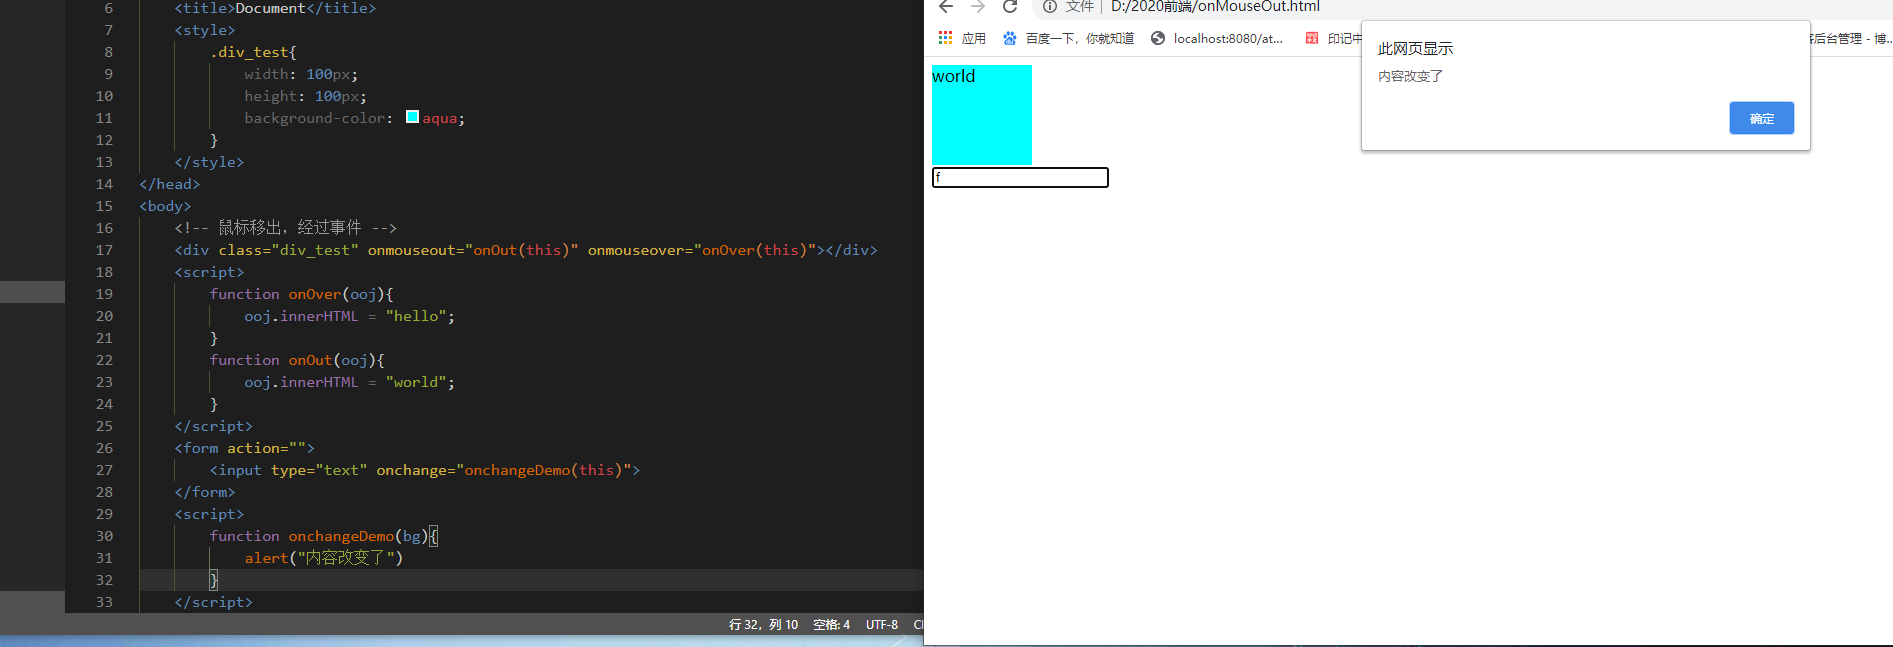This screenshot has width=1893, height=647.
Task: Click the comment 鼠标移出, 经过事件 line
Action: (x=285, y=228)
